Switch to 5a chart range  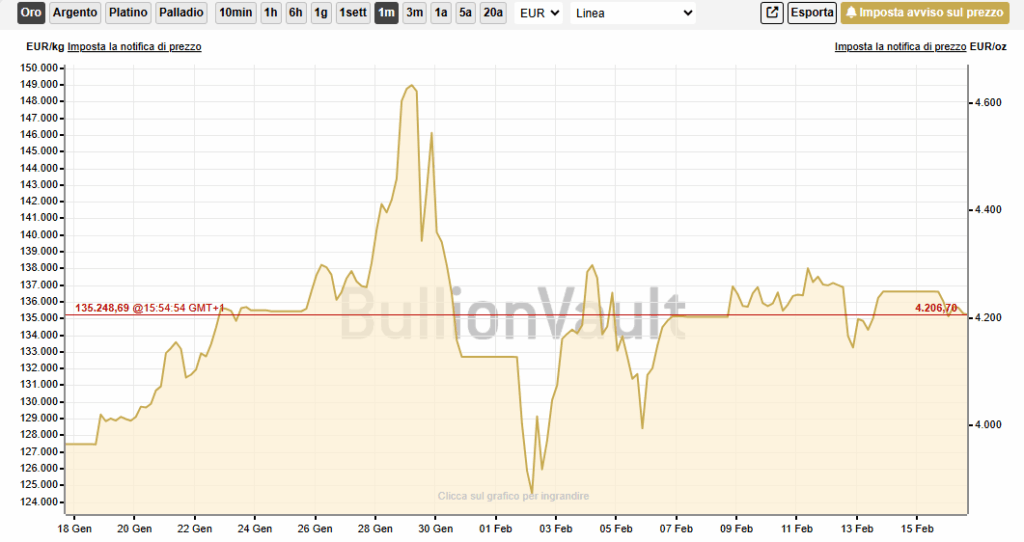[465, 13]
